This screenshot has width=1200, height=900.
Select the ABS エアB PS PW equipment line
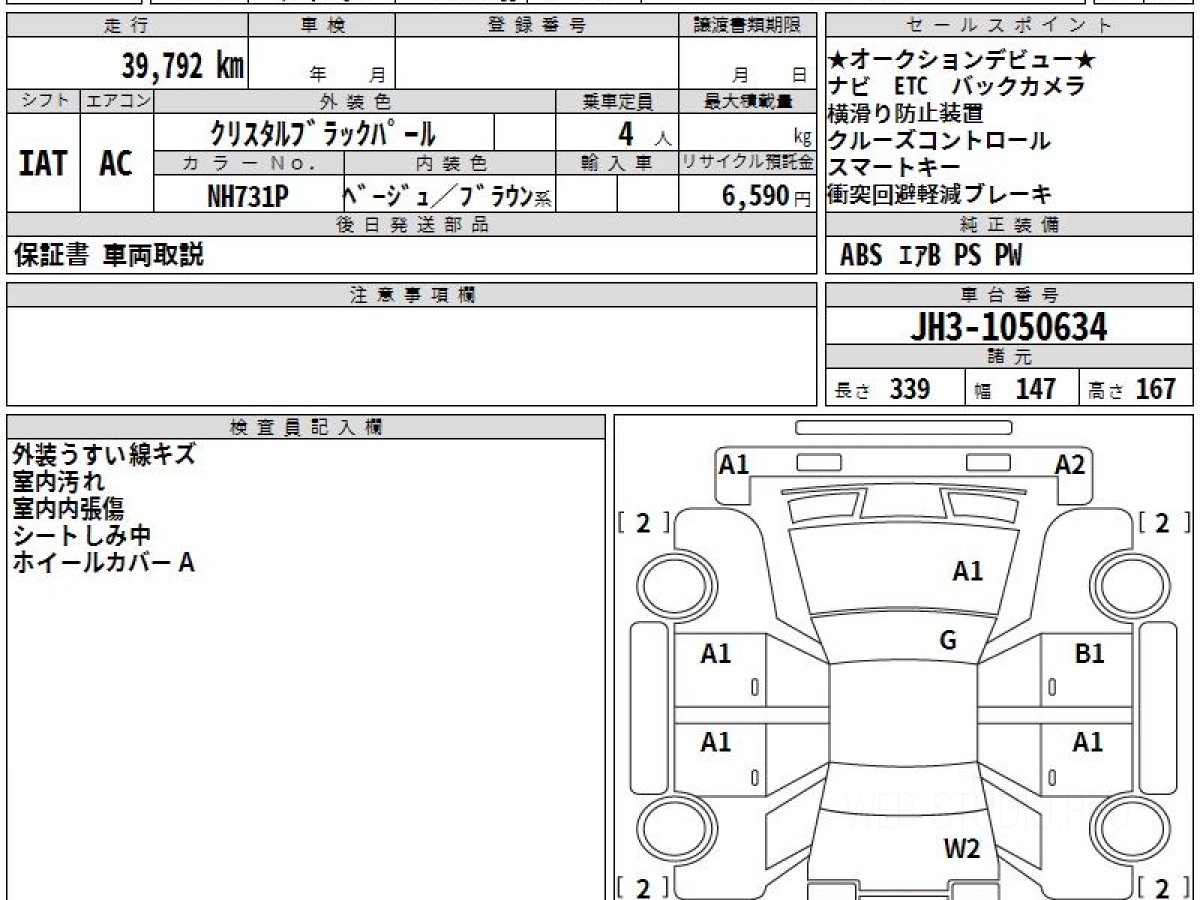point(931,256)
